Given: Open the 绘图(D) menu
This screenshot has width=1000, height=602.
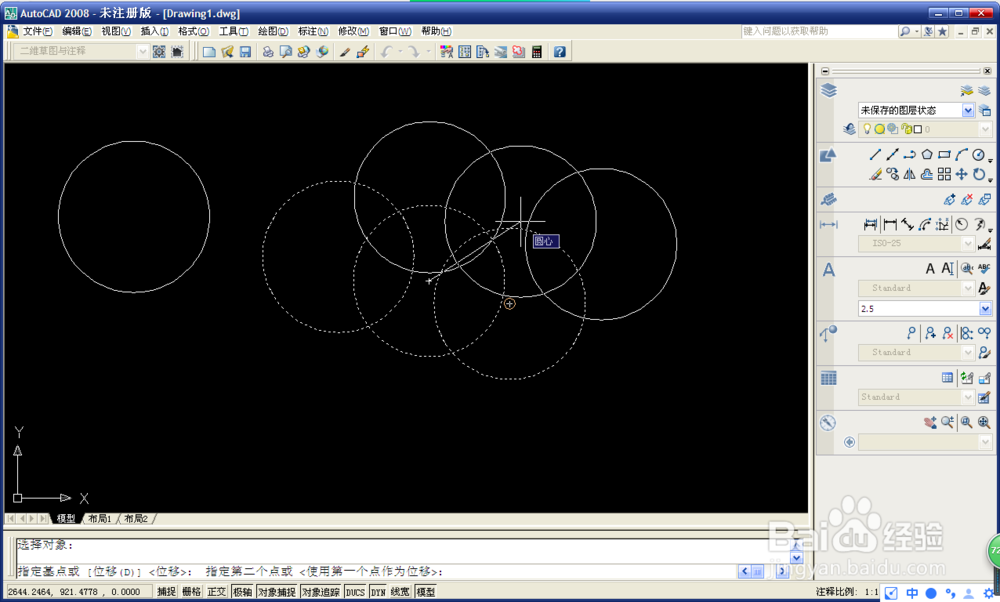Looking at the screenshot, I should [x=273, y=31].
